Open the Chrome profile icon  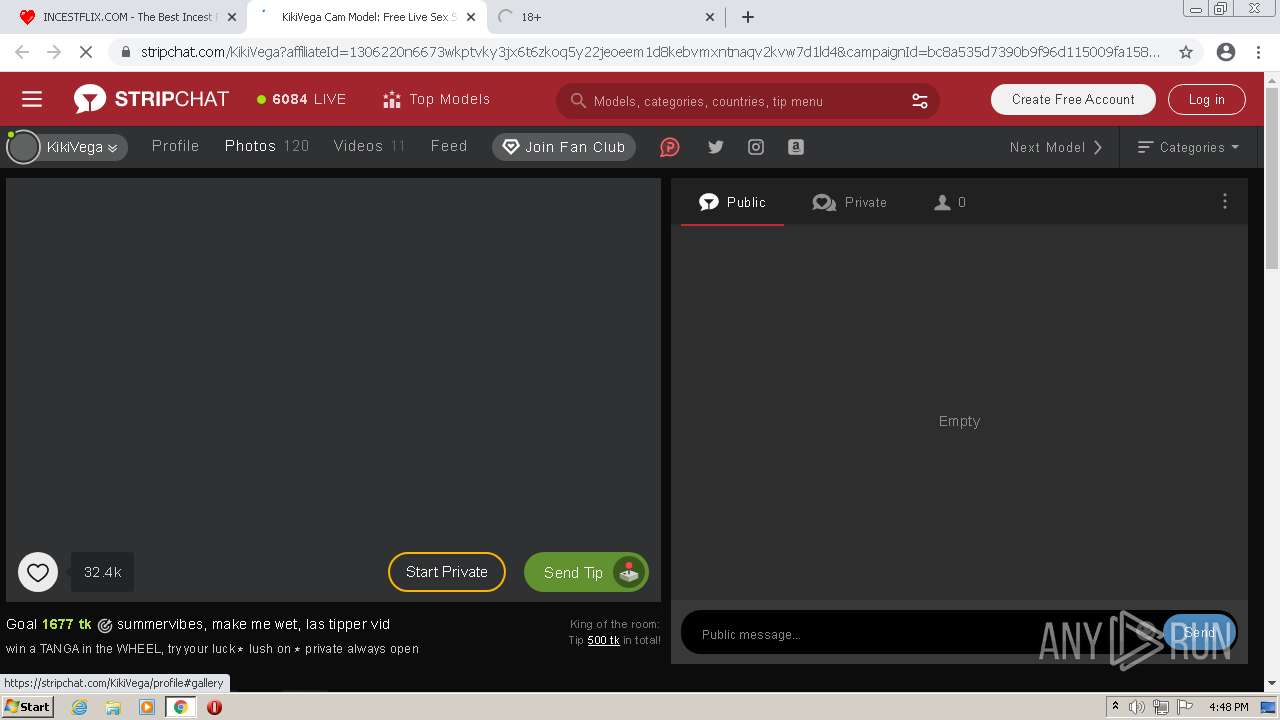coord(1226,52)
